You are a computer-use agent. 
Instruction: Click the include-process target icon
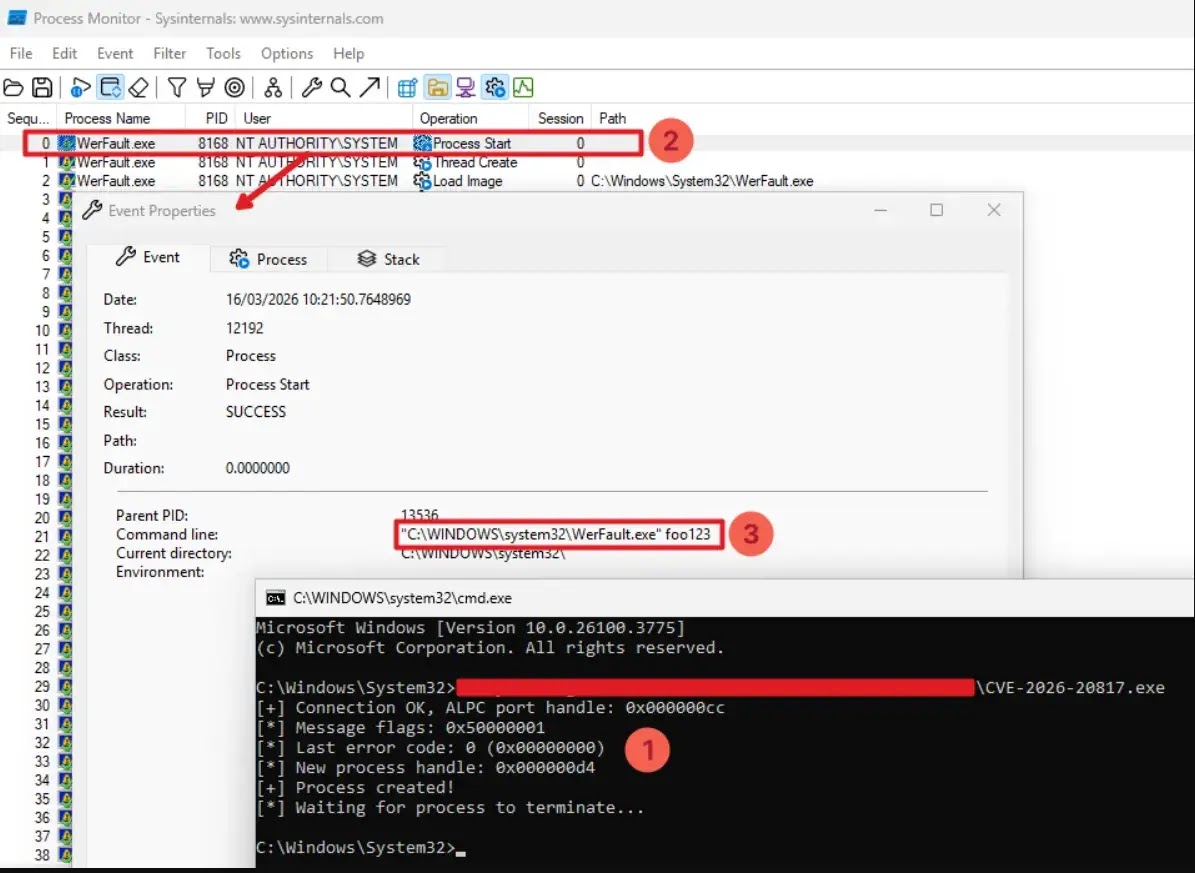pyautogui.click(x=234, y=88)
